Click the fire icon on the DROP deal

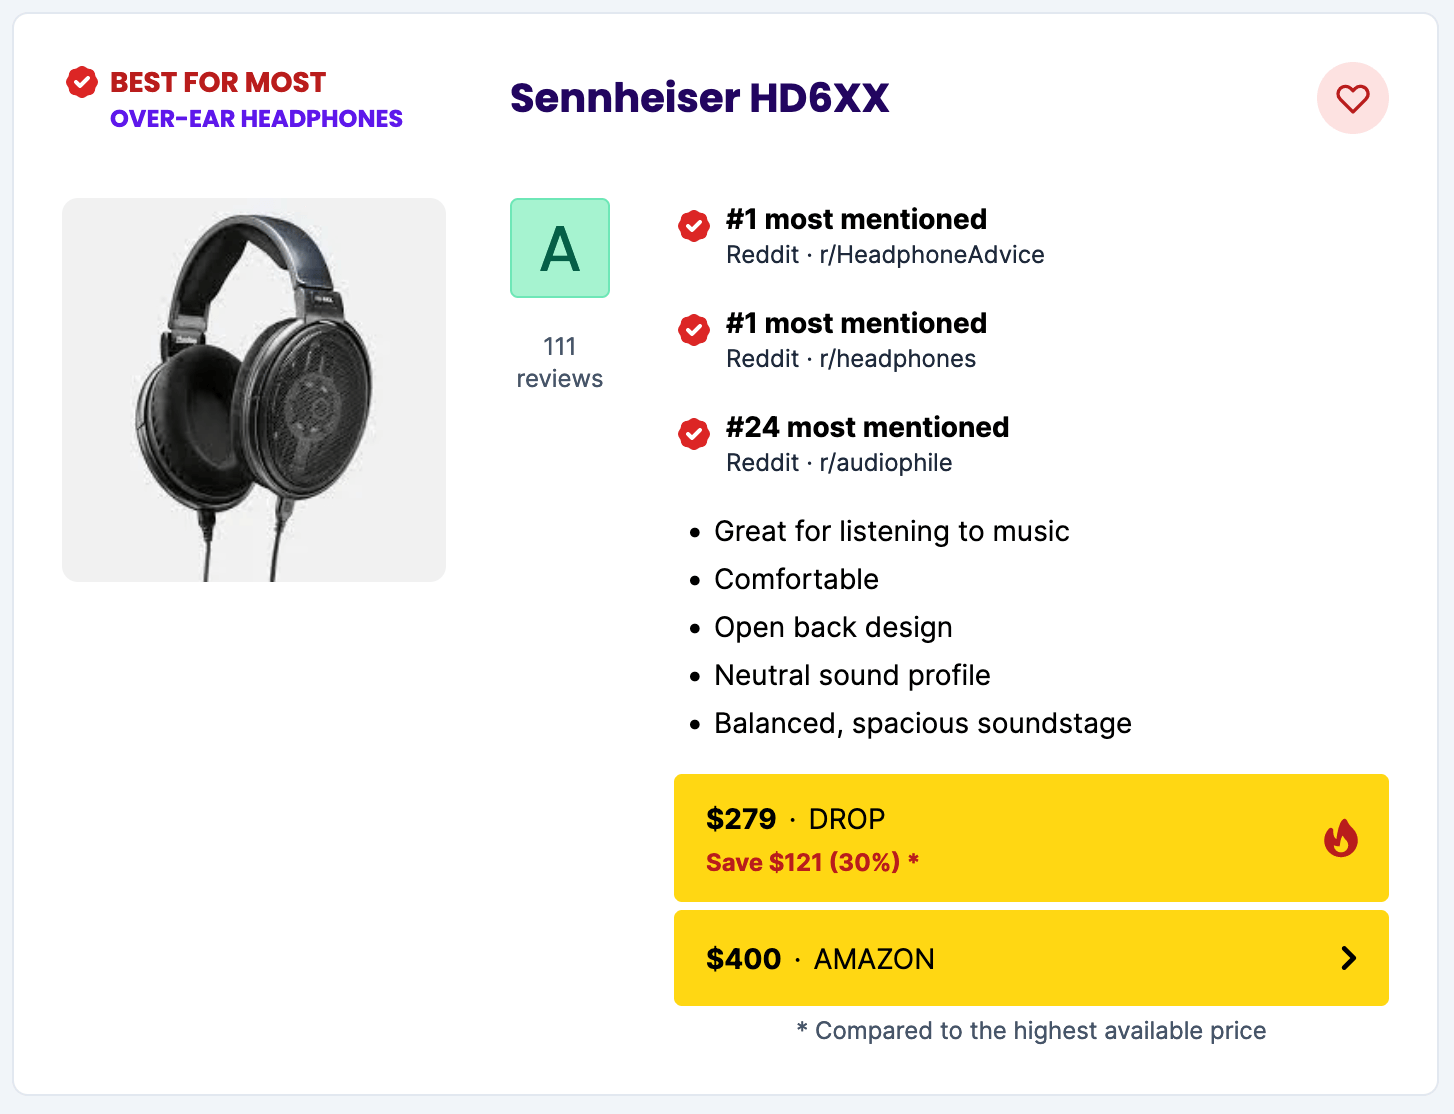1340,838
